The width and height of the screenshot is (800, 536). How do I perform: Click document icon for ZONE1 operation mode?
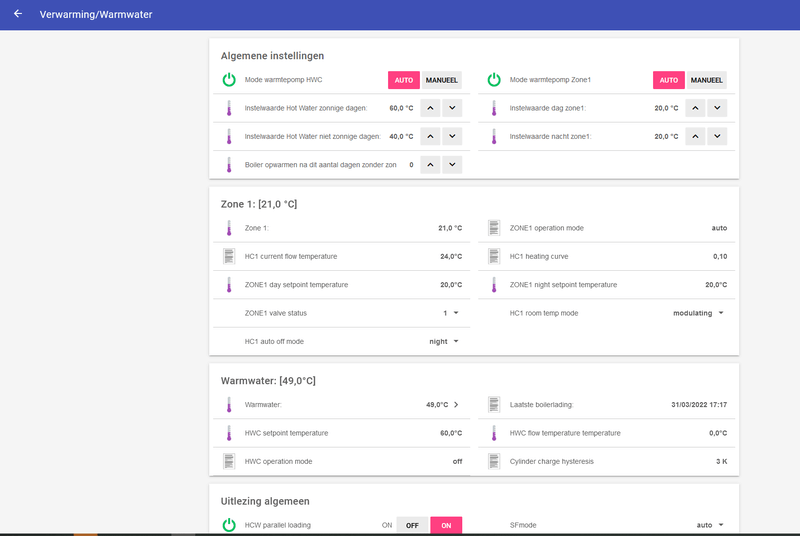pos(494,228)
